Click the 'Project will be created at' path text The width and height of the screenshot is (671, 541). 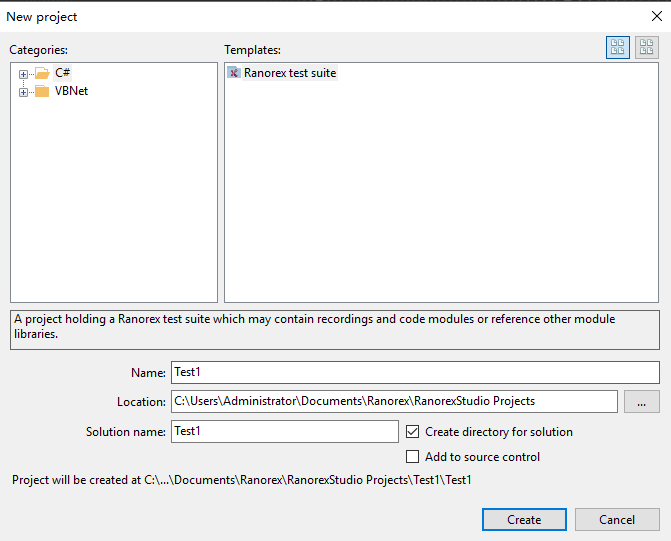point(241,480)
